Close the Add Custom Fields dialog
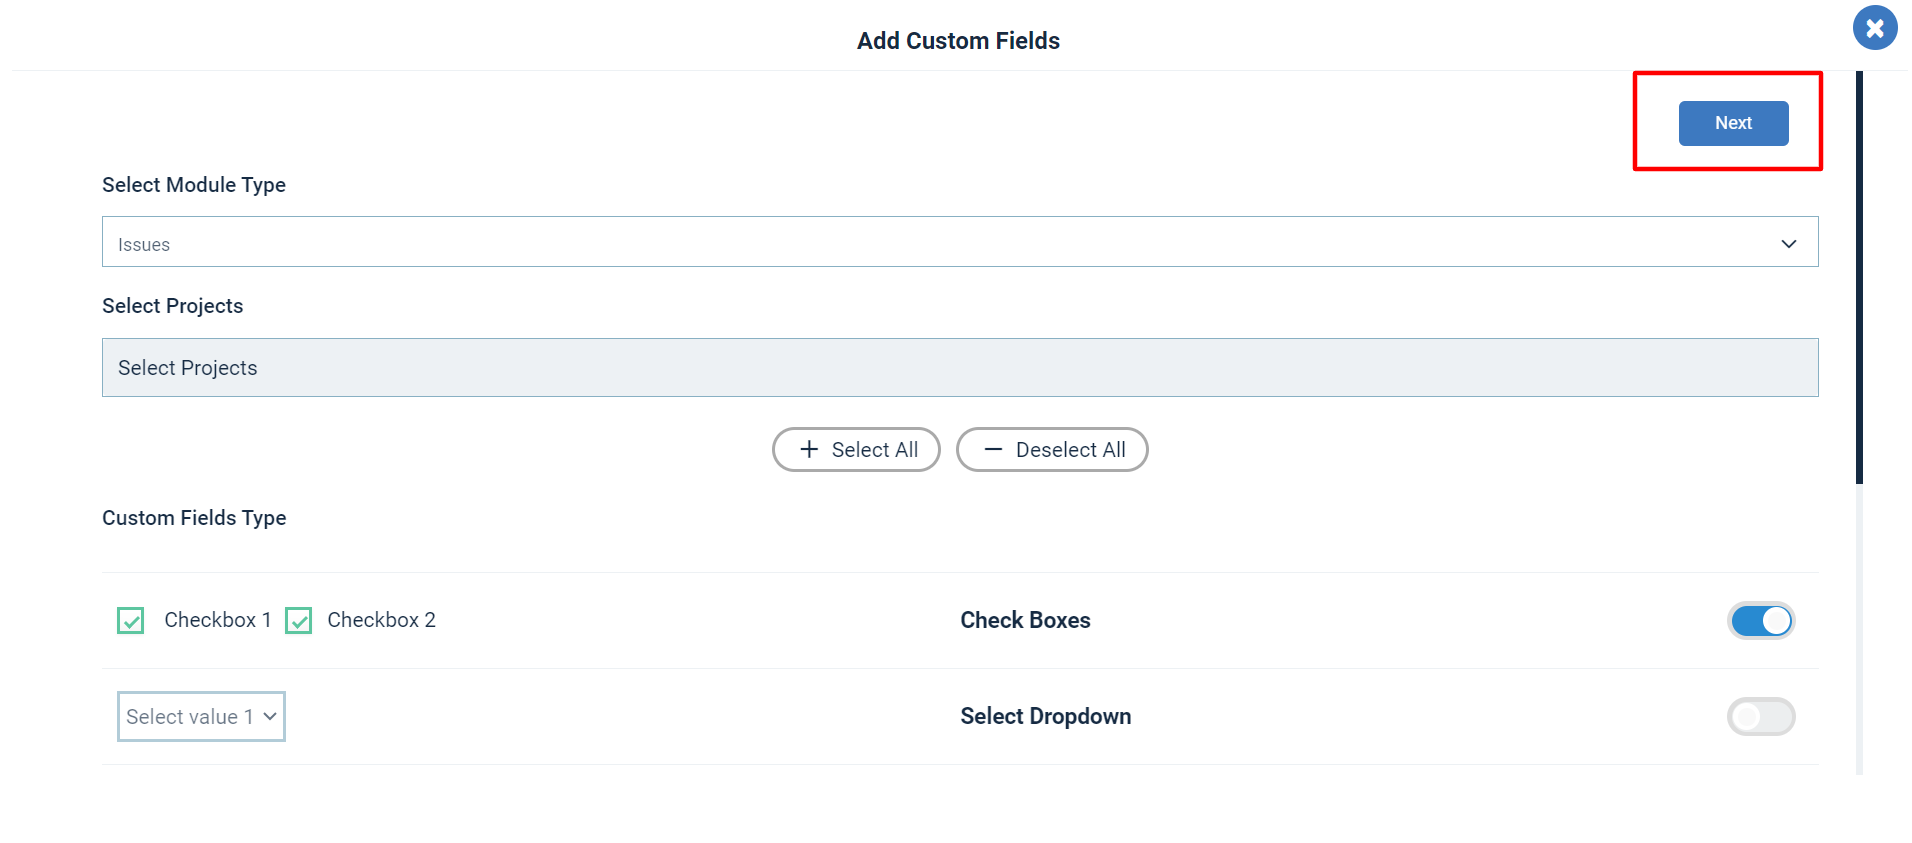Image resolution: width=1912 pixels, height=843 pixels. (1875, 28)
